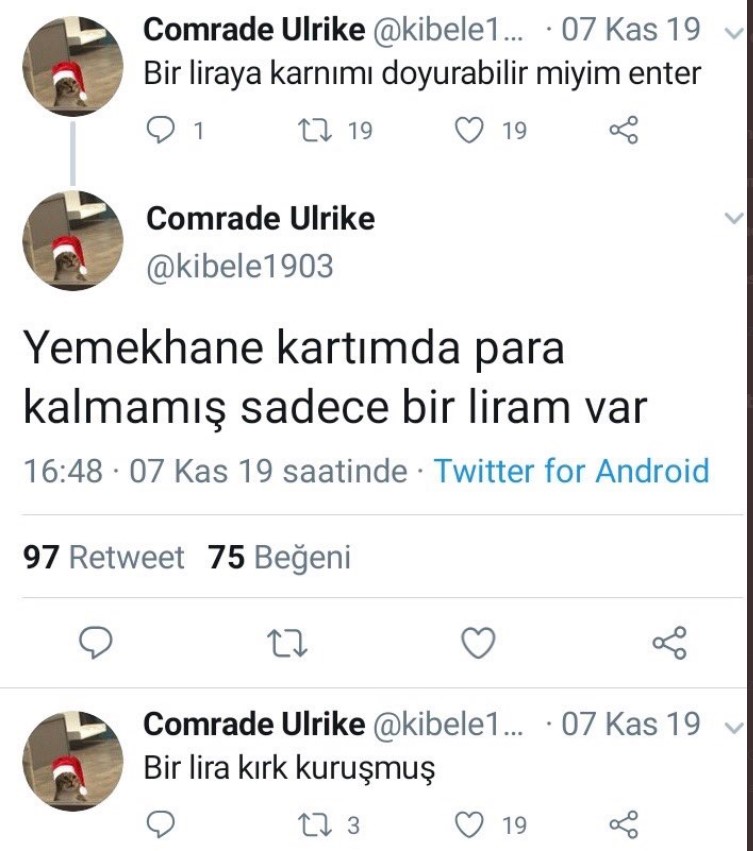
Task: View the 97 Retweet list
Action: (x=103, y=558)
